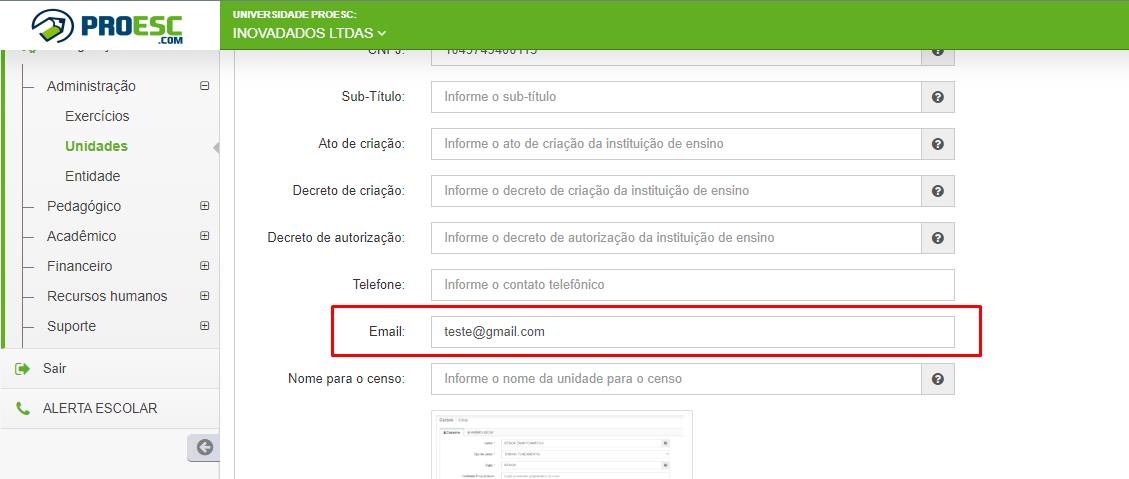
Task: Click the UNIVERSIDADE PROESC header text
Action: [x=294, y=14]
